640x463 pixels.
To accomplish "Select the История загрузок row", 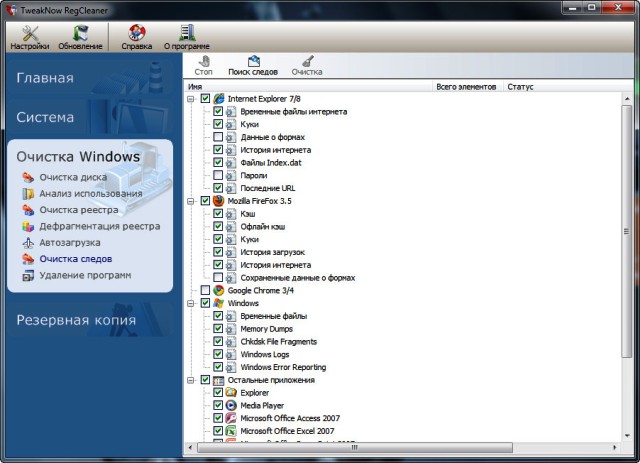I will click(273, 252).
